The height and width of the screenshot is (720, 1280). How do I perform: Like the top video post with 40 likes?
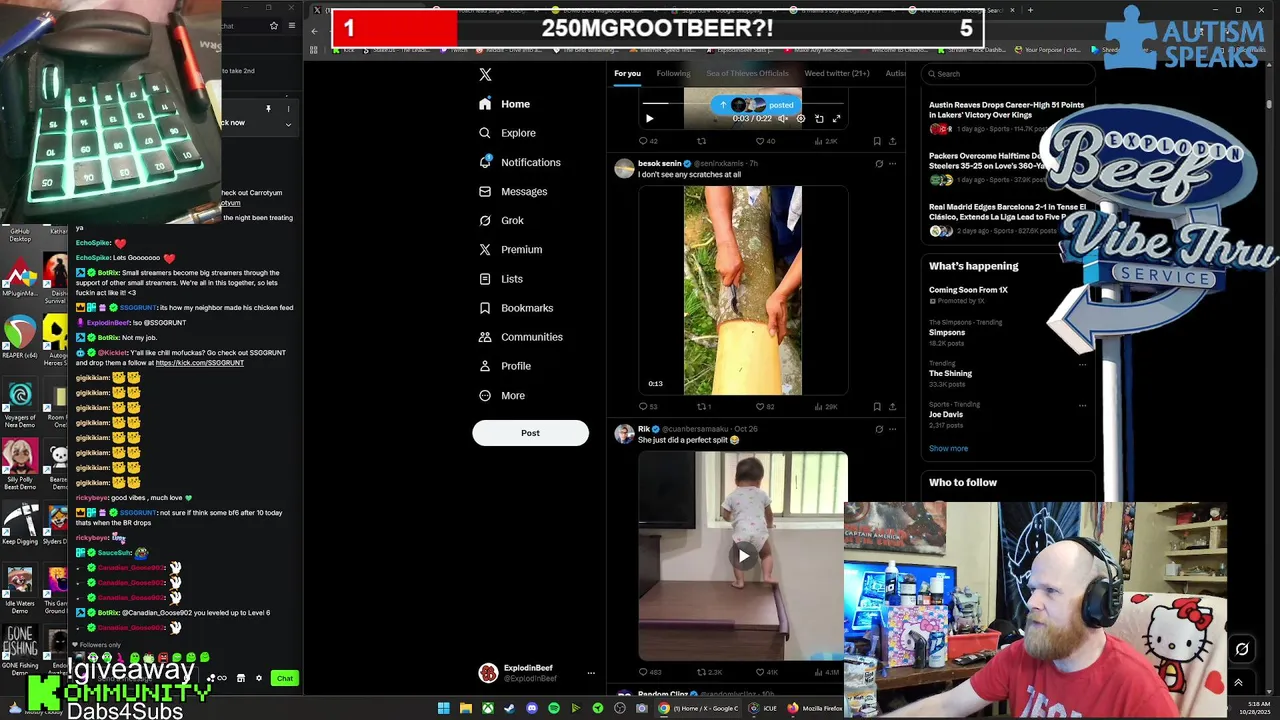765,141
